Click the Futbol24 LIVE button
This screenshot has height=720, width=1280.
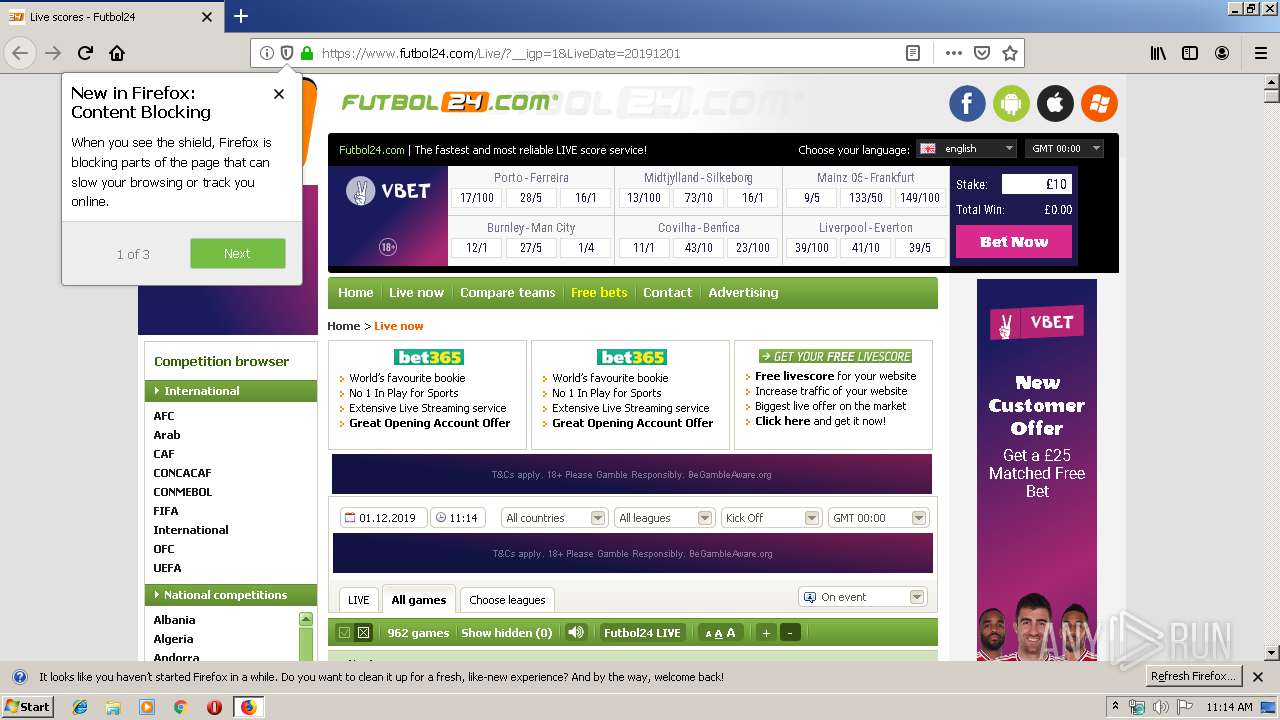[642, 633]
